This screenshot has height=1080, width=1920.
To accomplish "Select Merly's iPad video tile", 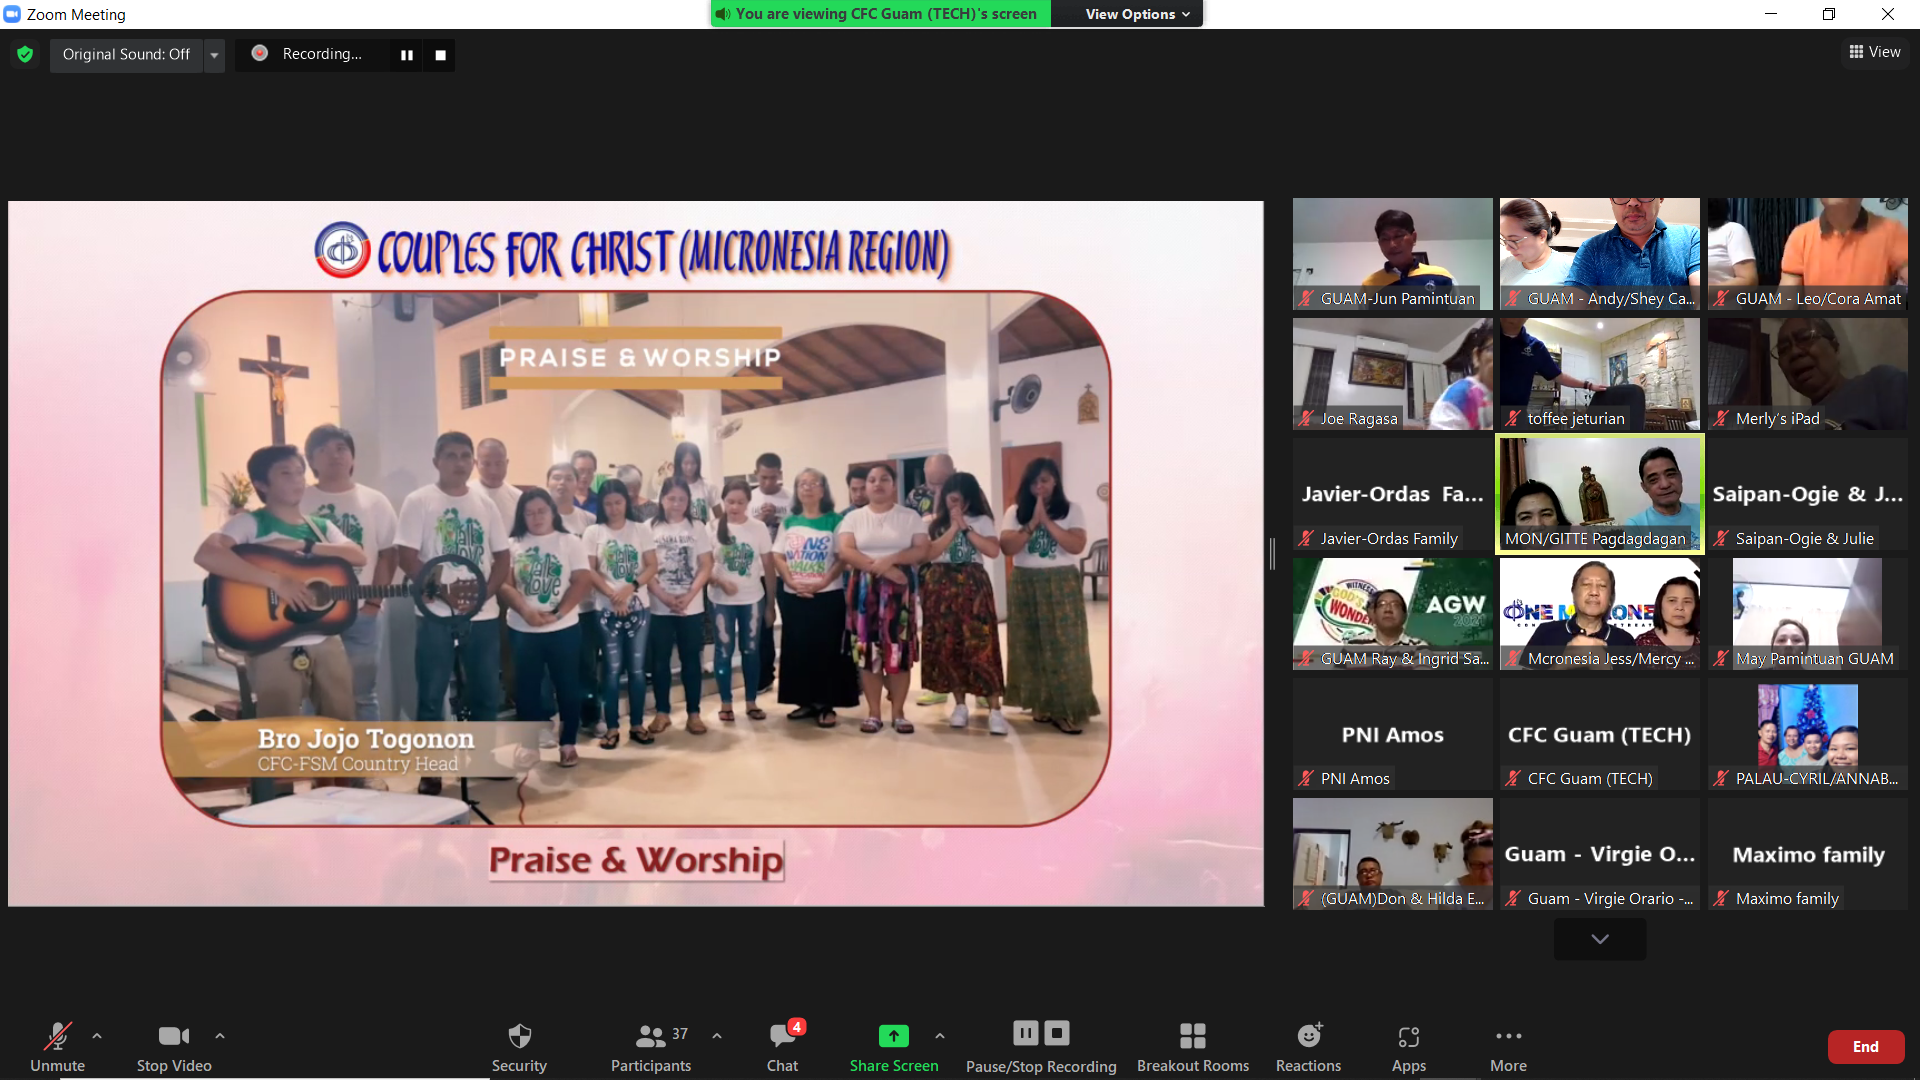I will [1807, 373].
